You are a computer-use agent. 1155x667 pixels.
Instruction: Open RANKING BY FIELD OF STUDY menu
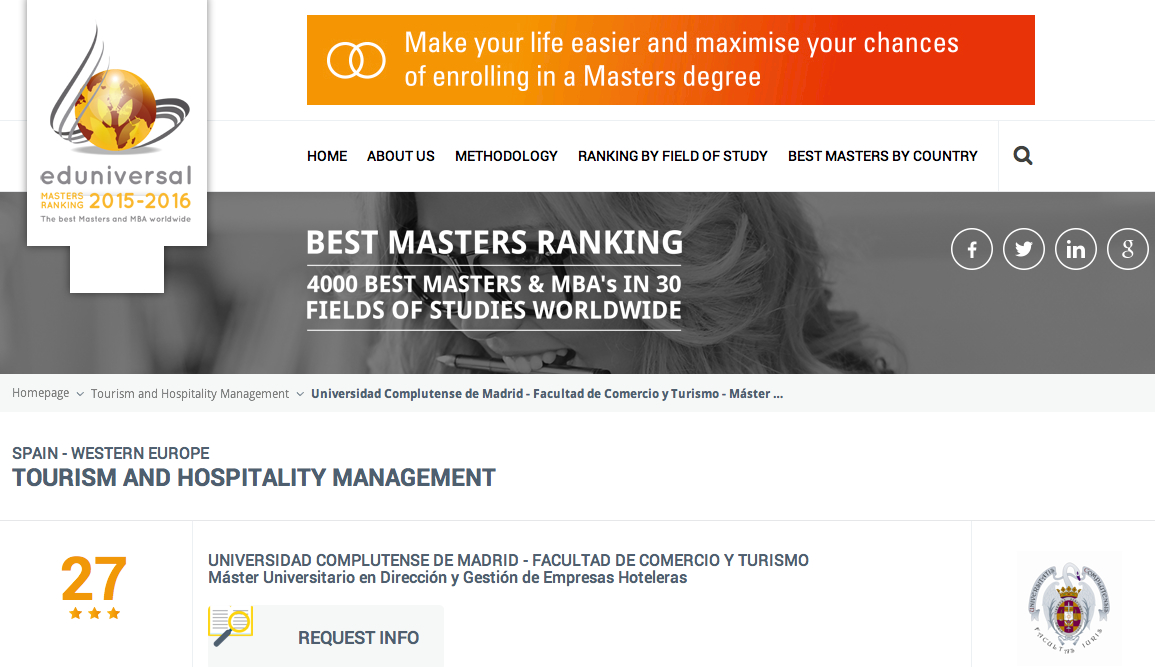(673, 156)
